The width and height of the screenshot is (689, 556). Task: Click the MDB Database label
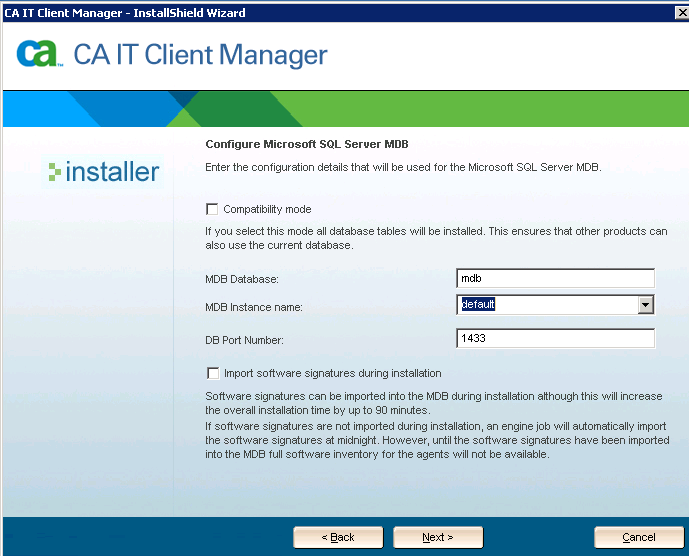pyautogui.click(x=242, y=279)
